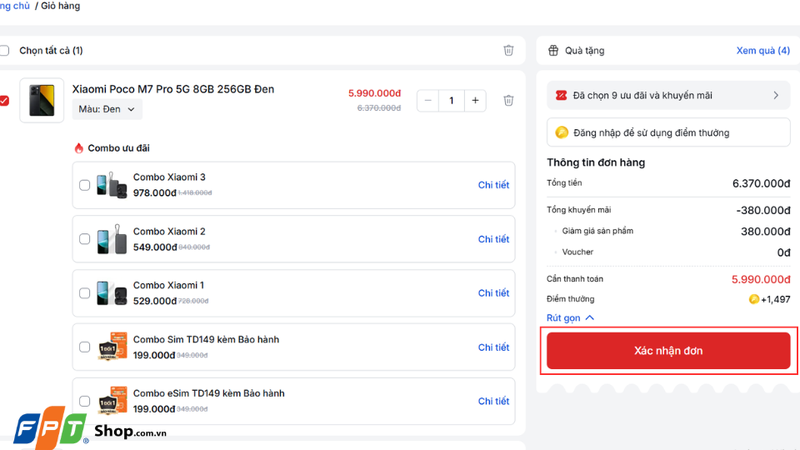The image size is (800, 450).
Task: Click the Voucher value 0đ
Action: pyautogui.click(x=784, y=253)
